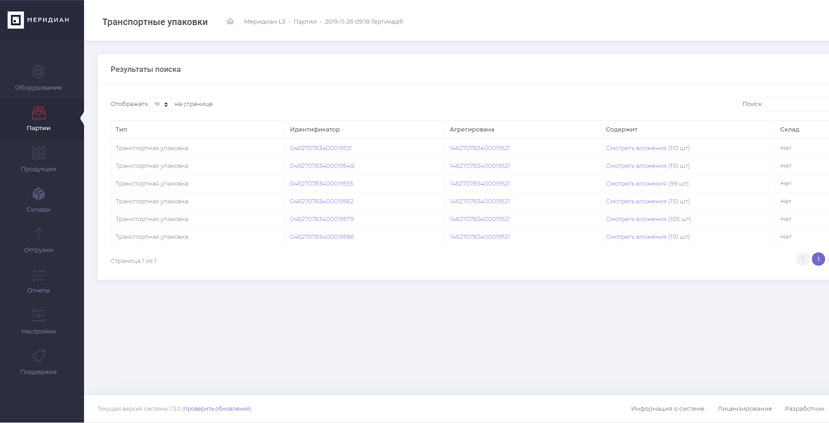
Task: Sort table by Агрегирована column header
Action: [472, 130]
